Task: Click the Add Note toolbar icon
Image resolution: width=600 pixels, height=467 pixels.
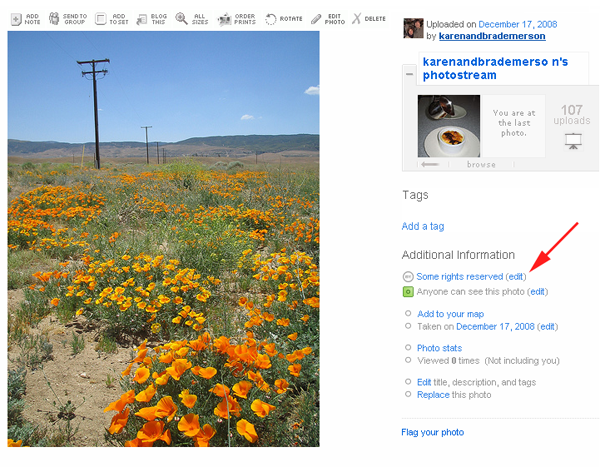Action: (16, 19)
